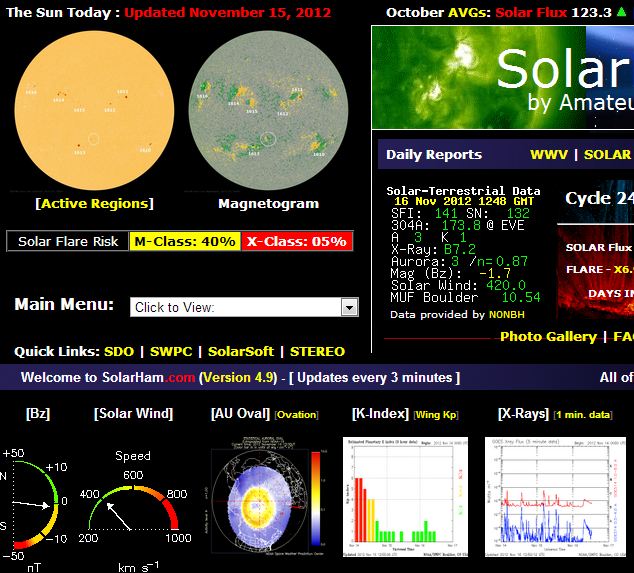Click the M-Class: 40% flare risk box
This screenshot has height=573, width=634.
tap(185, 241)
